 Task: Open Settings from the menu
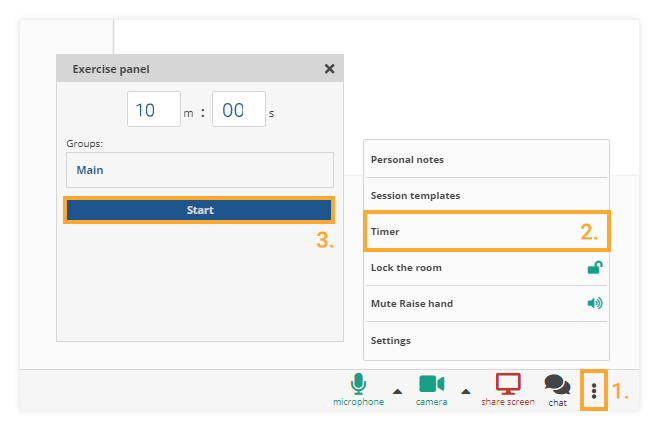coord(486,340)
